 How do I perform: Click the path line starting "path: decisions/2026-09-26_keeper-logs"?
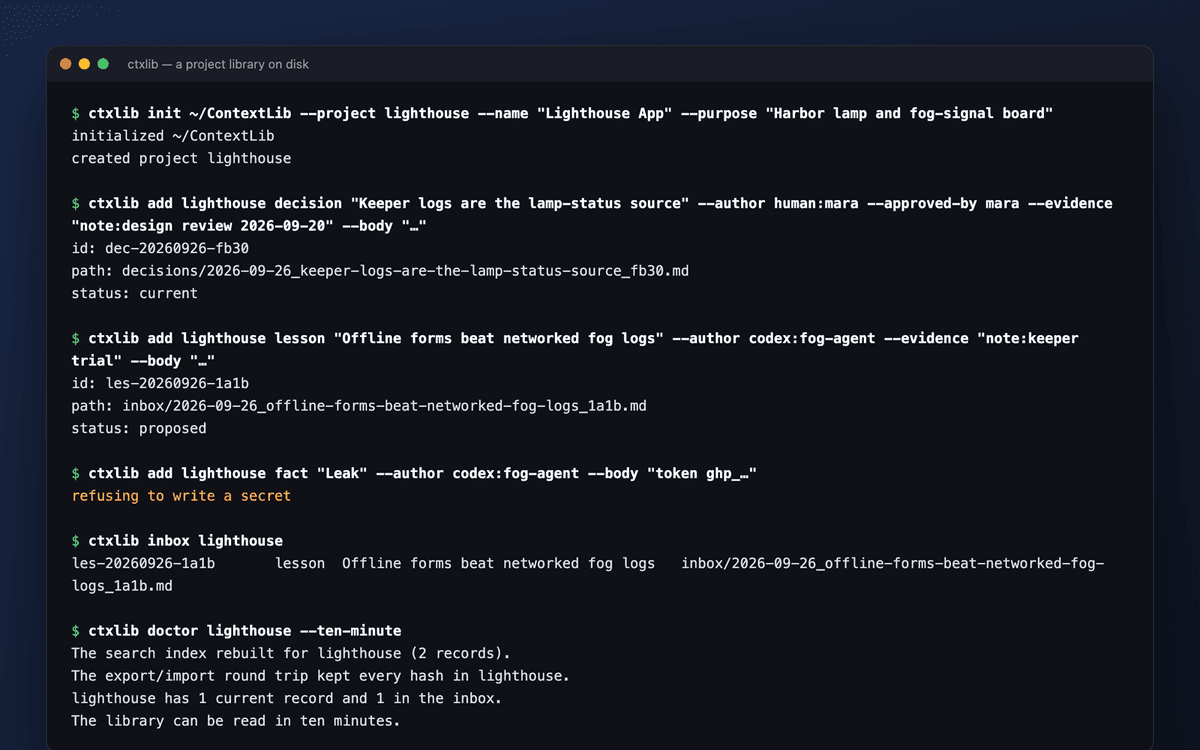(x=380, y=271)
